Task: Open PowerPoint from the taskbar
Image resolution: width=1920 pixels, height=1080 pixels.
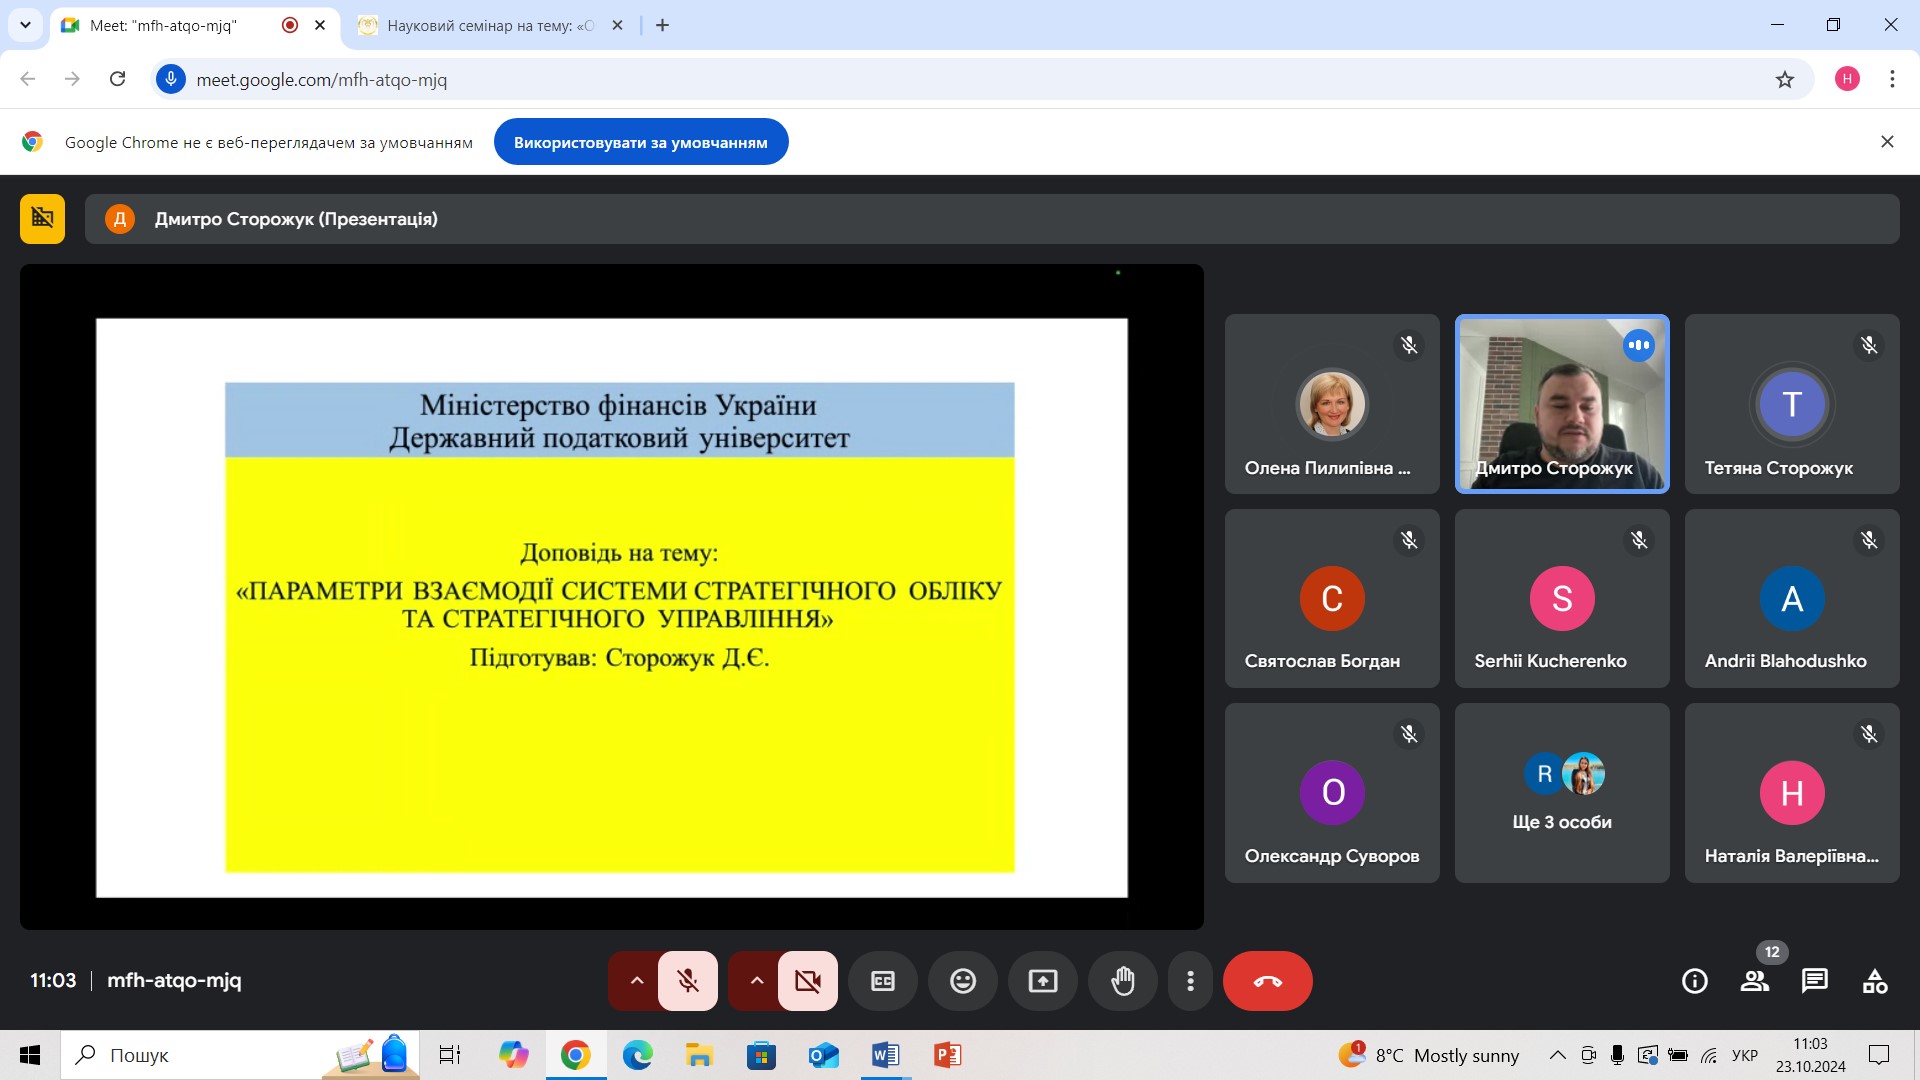Action: tap(947, 1055)
